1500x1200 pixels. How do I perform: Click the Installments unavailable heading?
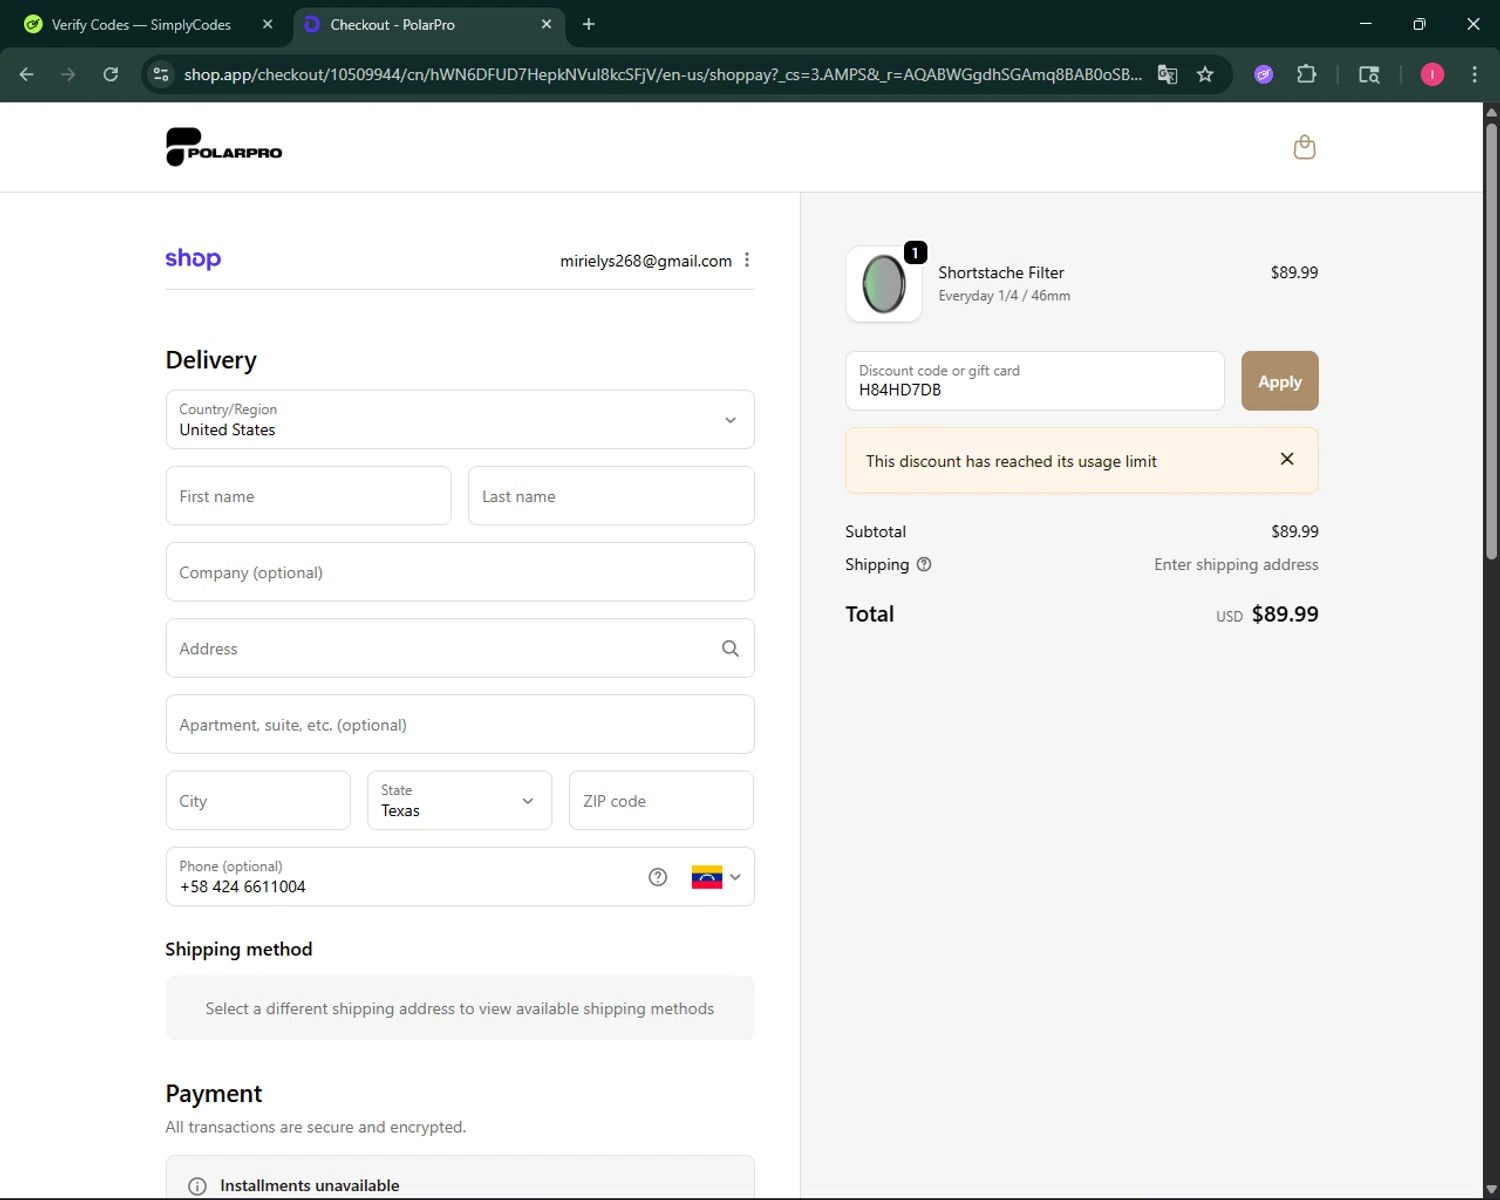(310, 1186)
